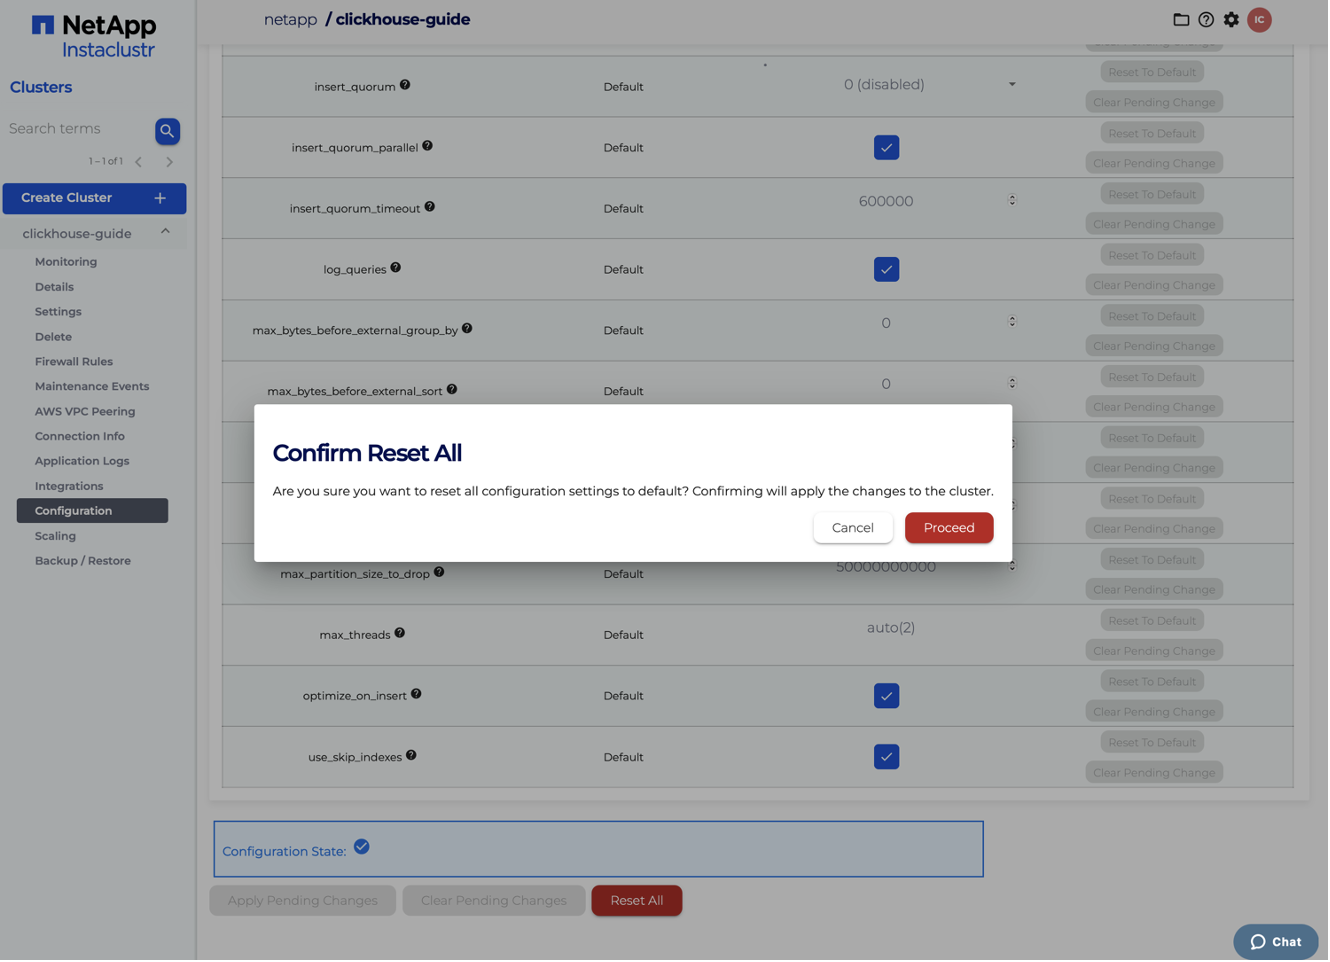Open the Backup / Restore menu item
Screen dimensions: 1330x962
pyautogui.click(x=83, y=561)
